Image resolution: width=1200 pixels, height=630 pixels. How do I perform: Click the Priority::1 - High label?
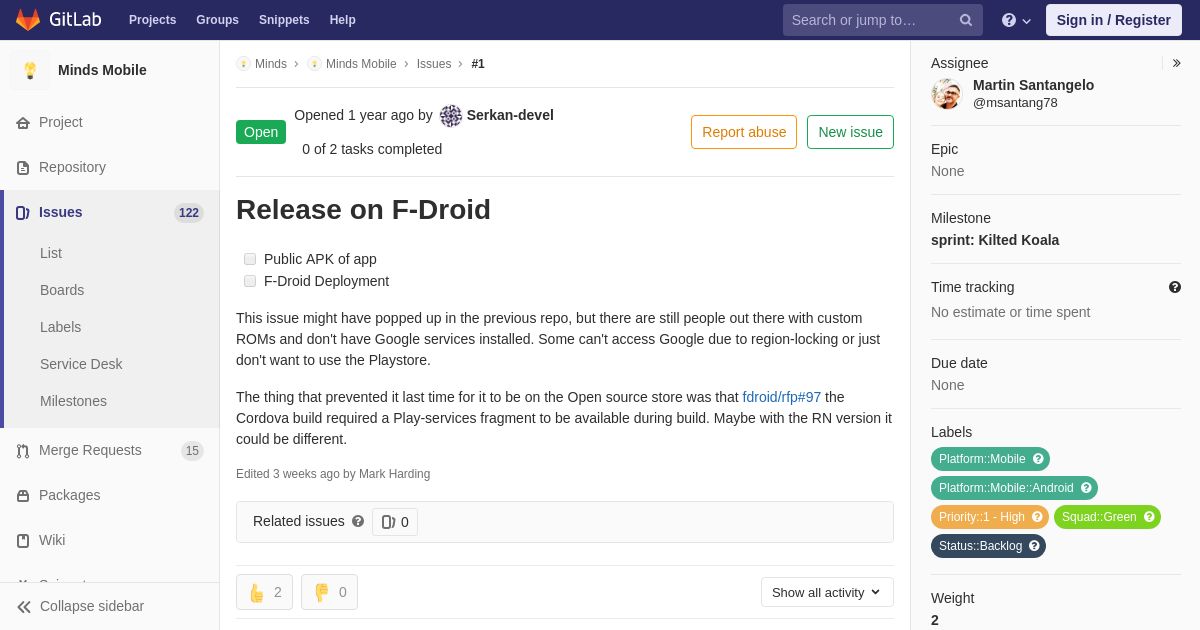(x=982, y=517)
